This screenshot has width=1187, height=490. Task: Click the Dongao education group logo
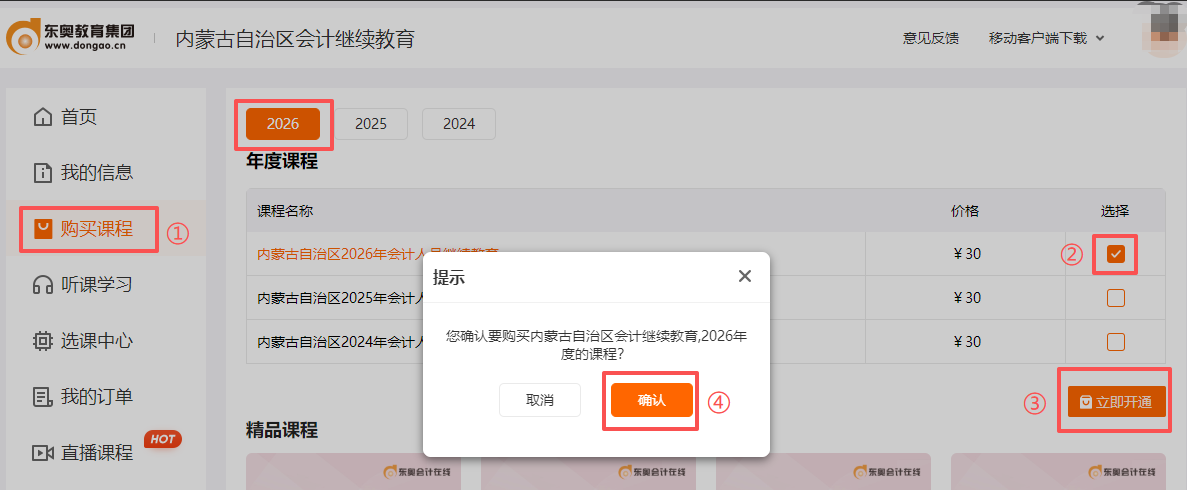click(70, 36)
